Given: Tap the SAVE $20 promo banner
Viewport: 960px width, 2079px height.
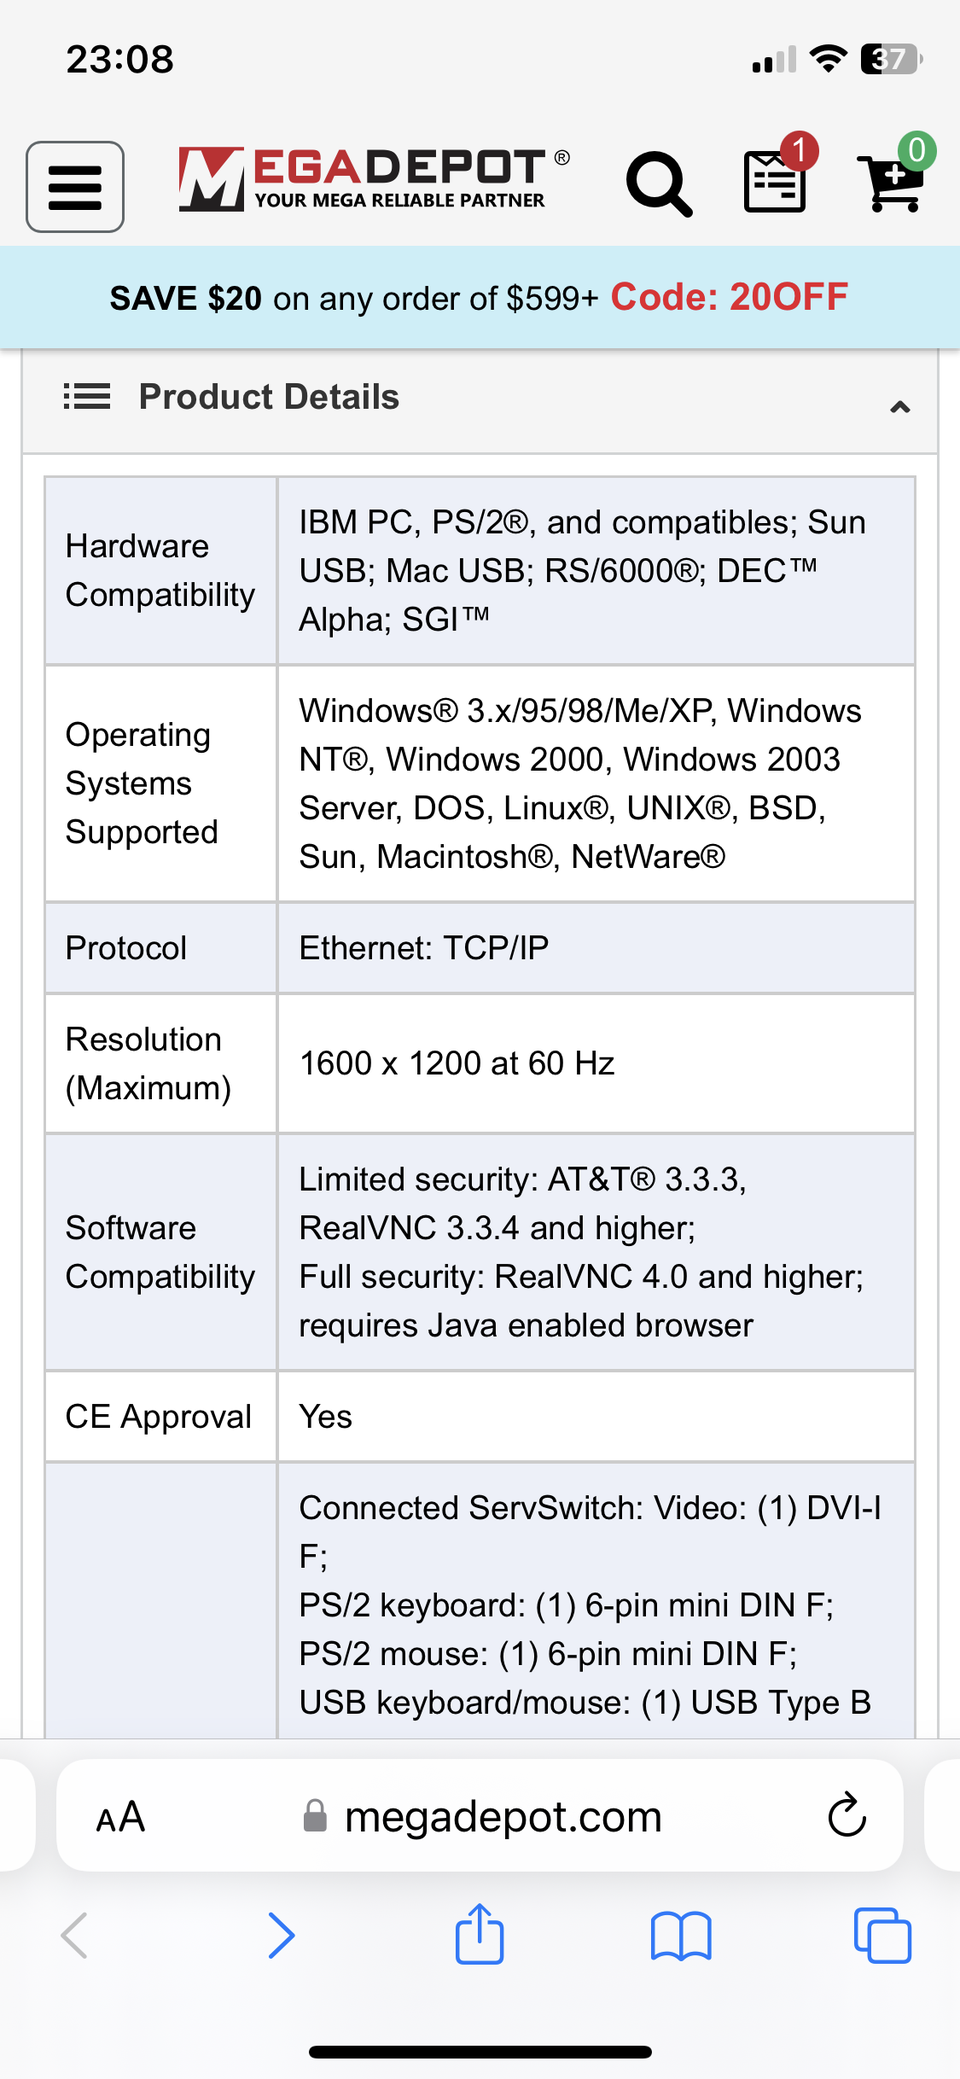Looking at the screenshot, I should [x=354, y=298].
